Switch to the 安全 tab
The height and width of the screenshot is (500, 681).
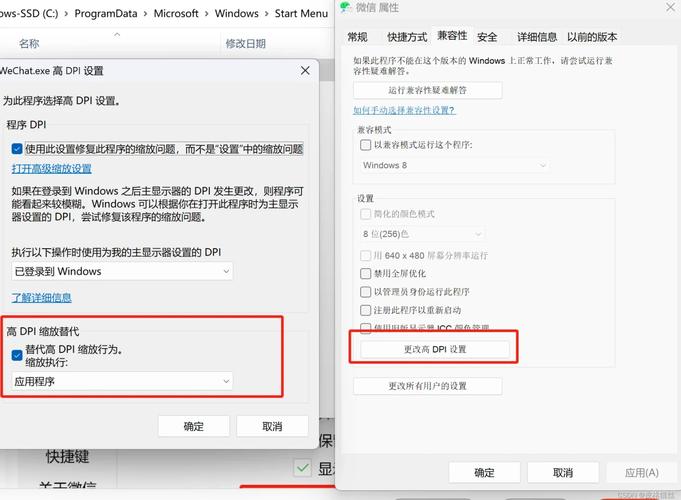[487, 37]
